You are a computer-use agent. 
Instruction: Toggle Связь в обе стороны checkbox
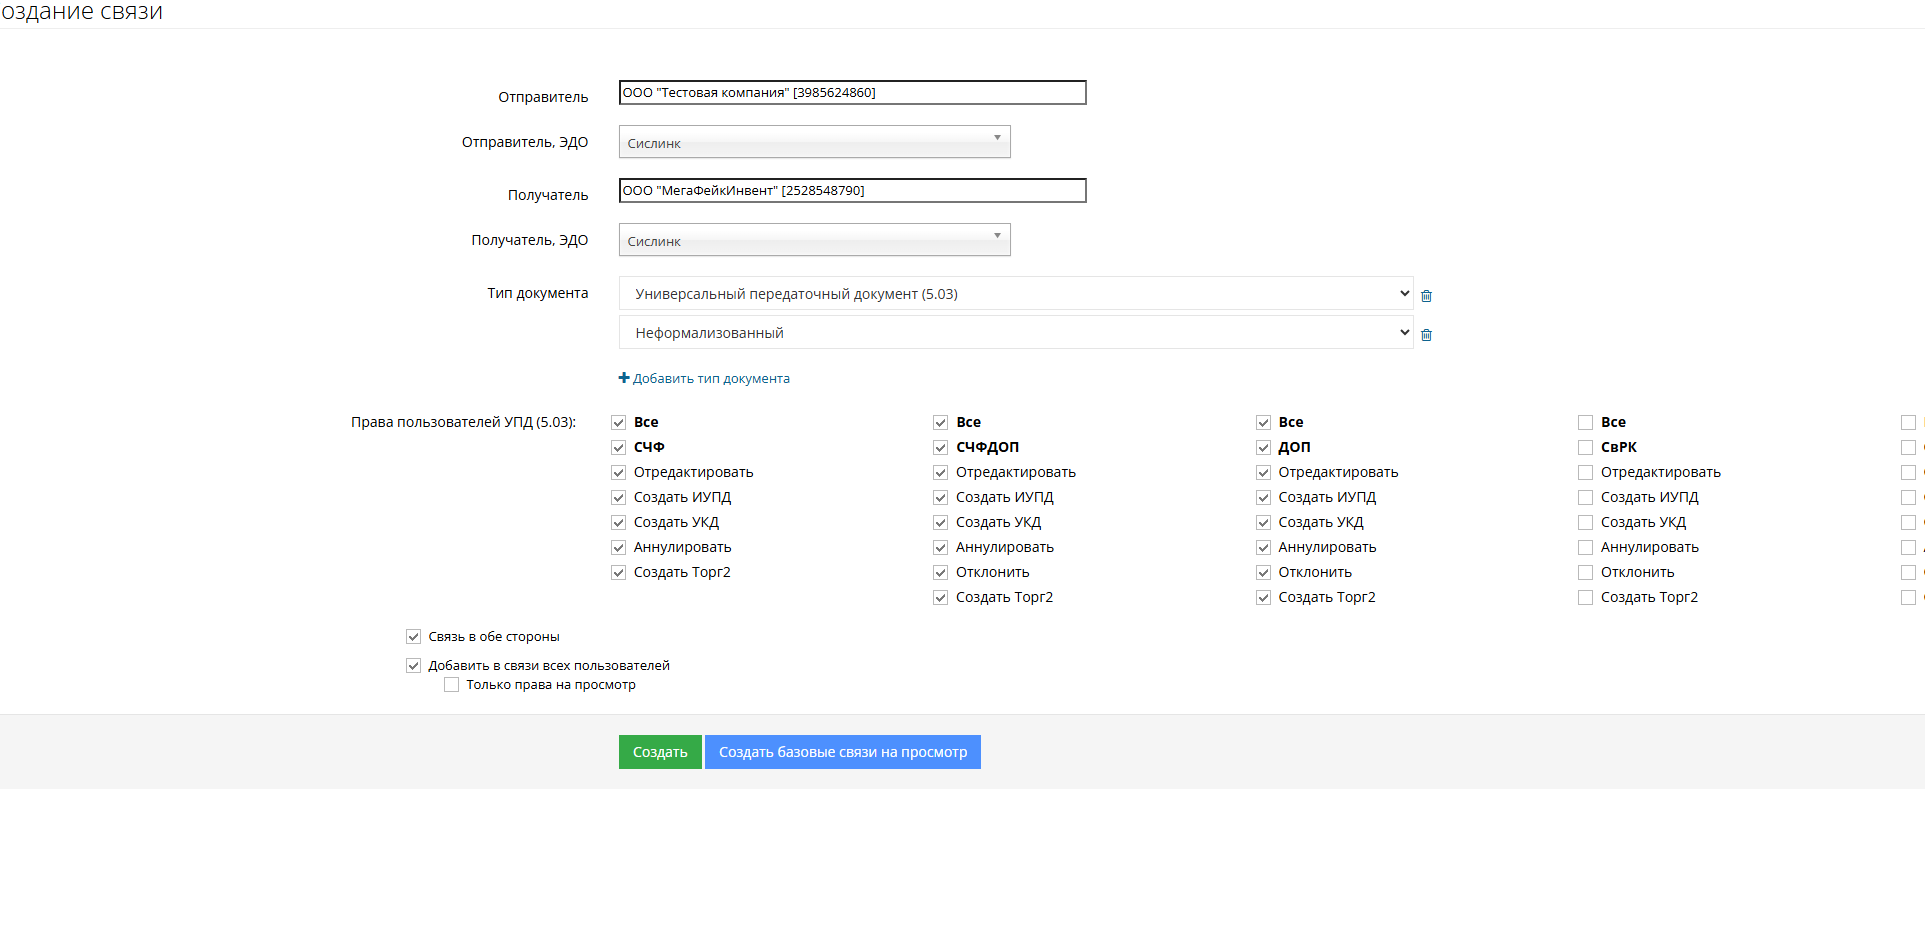click(414, 637)
